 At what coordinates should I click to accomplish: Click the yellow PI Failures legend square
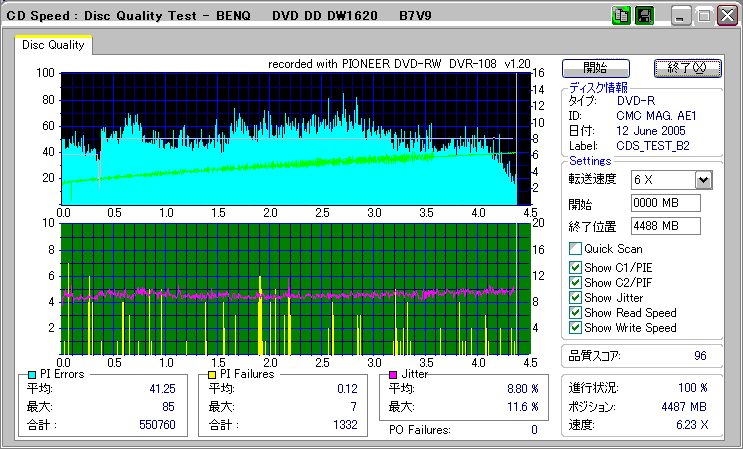pyautogui.click(x=211, y=374)
